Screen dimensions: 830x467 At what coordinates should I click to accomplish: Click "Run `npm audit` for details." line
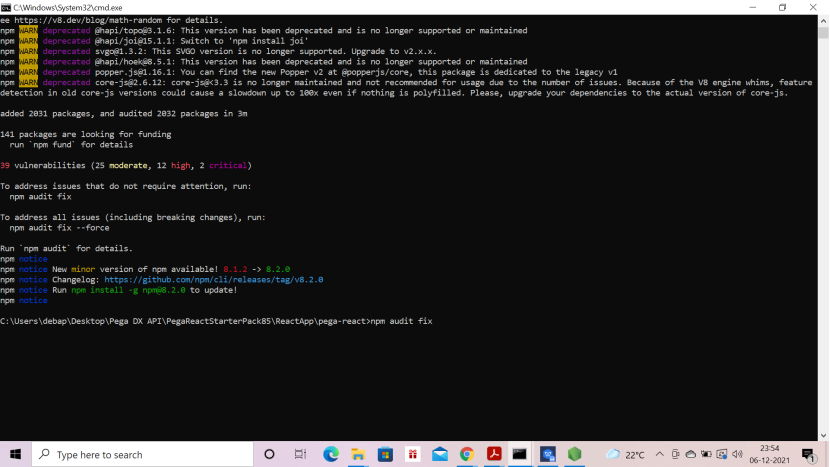click(x=66, y=248)
